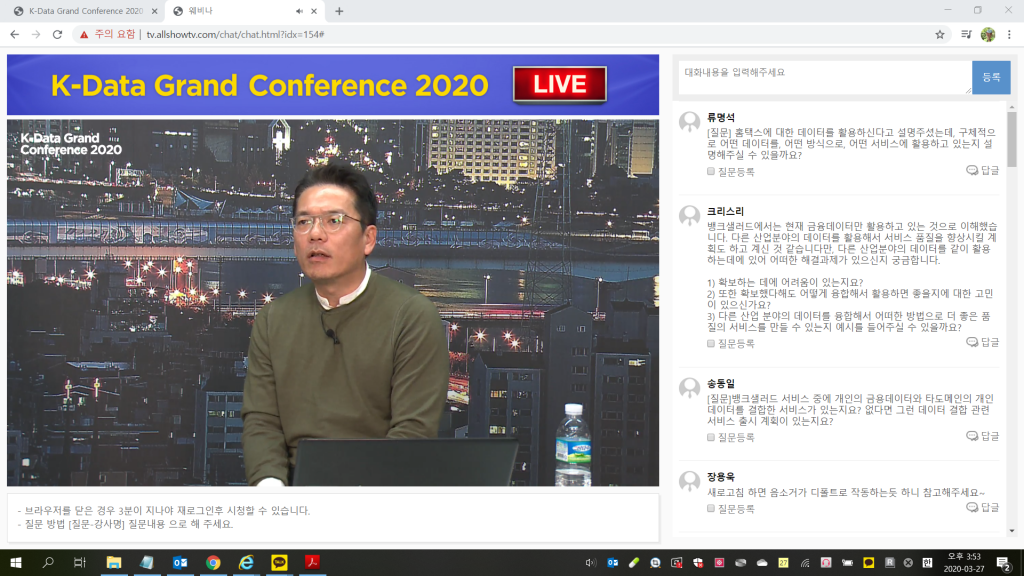Reply to 류명석 with 답글

pos(983,170)
